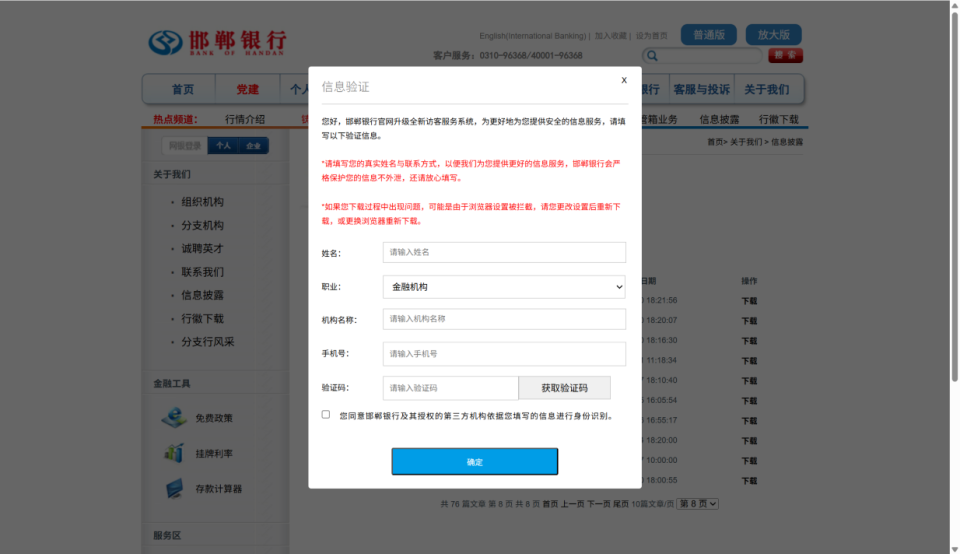Image resolution: width=960 pixels, height=554 pixels.
Task: Open the 党建 navigation tab
Action: pyautogui.click(x=247, y=89)
